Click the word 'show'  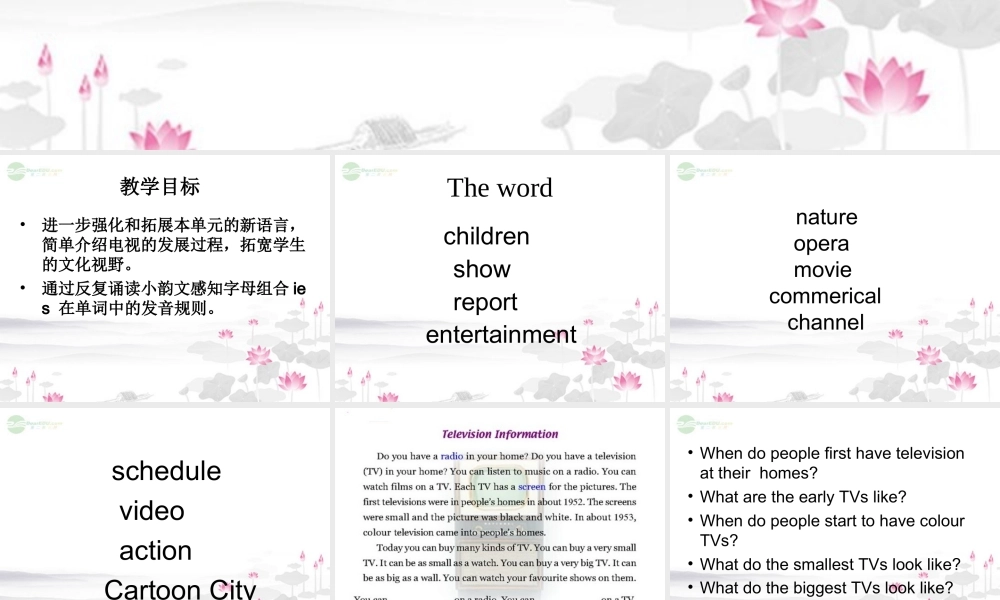coord(482,269)
